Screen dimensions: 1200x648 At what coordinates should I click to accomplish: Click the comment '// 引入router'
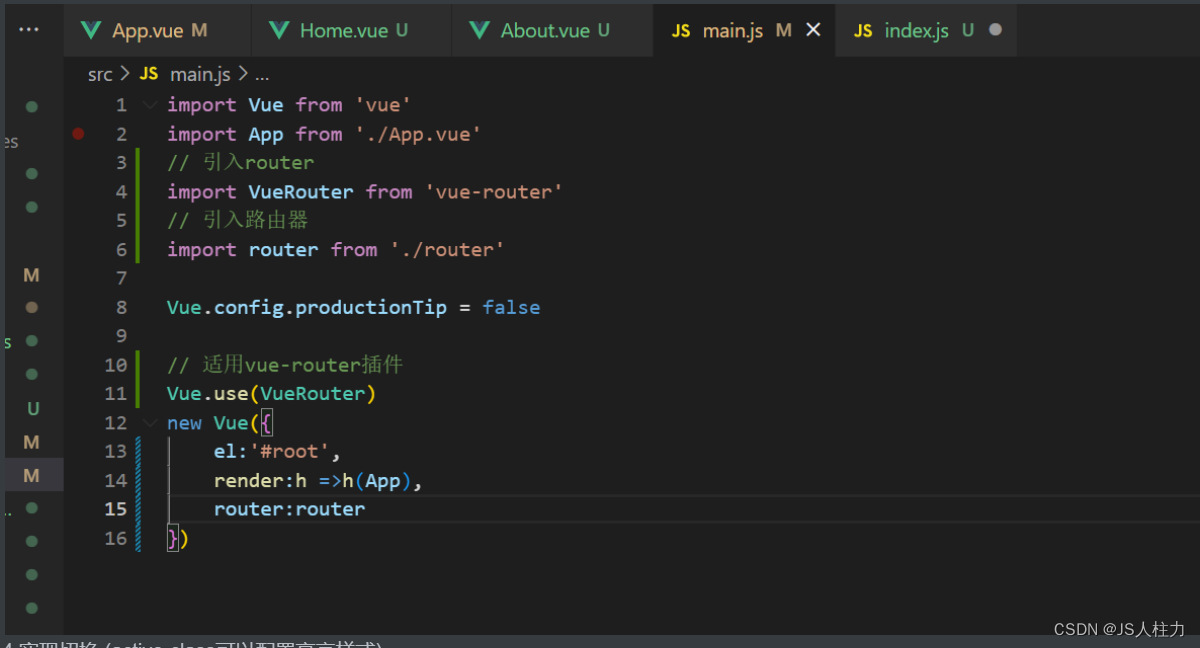click(x=240, y=162)
